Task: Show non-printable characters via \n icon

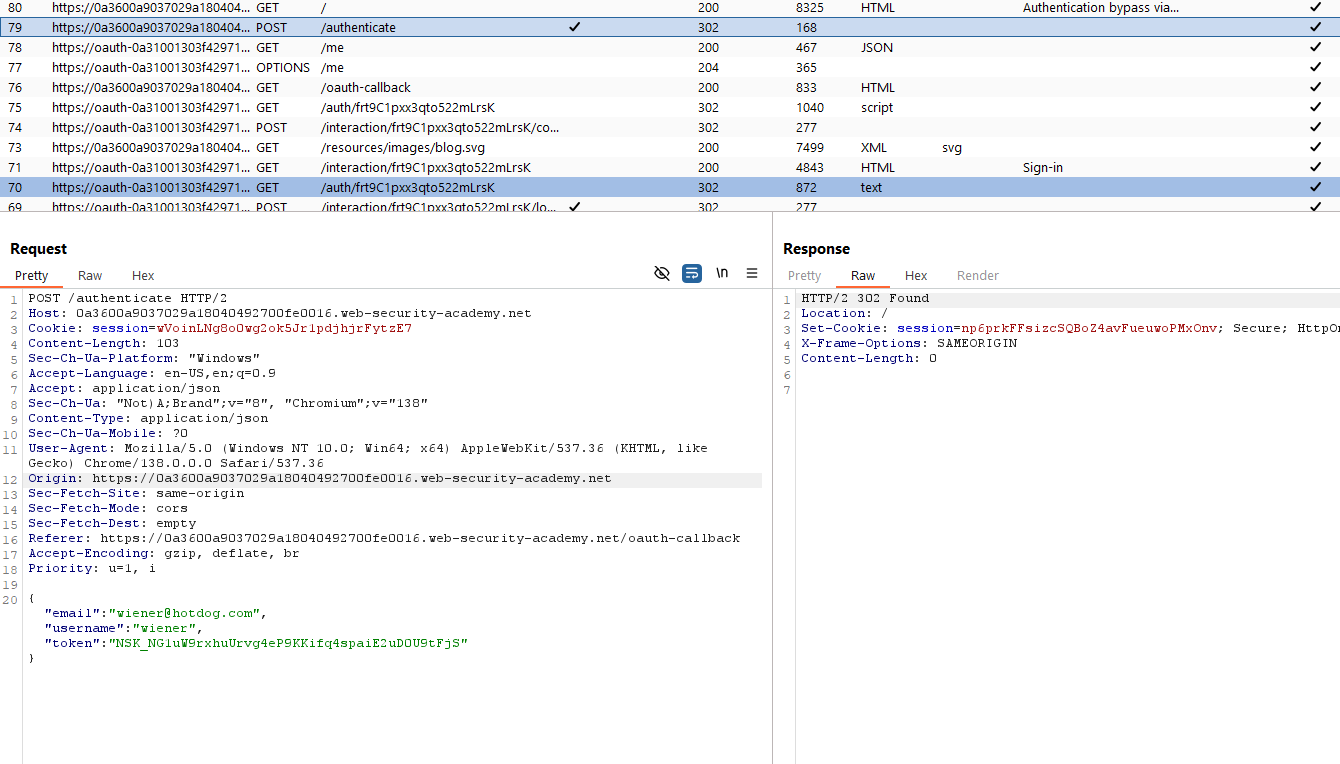Action: point(722,273)
